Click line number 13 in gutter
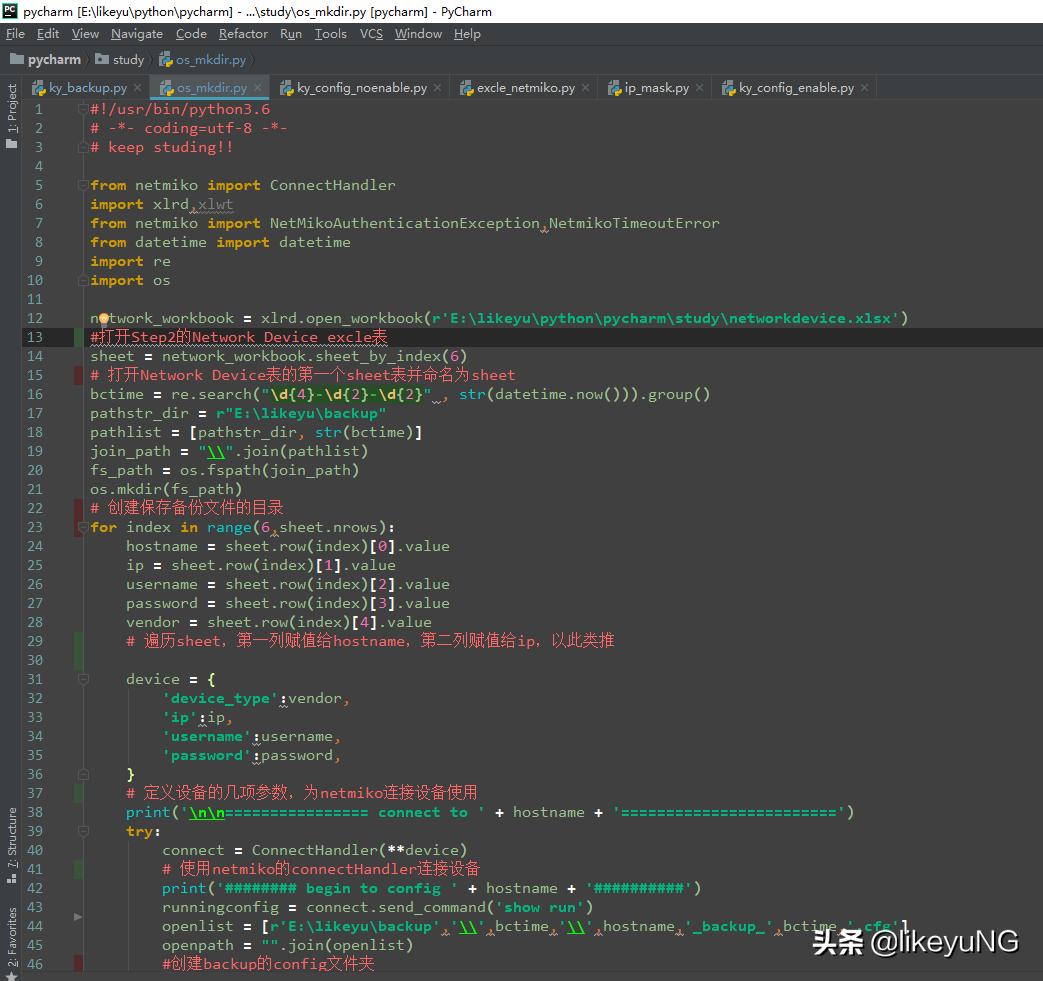The image size is (1043, 981). point(35,337)
